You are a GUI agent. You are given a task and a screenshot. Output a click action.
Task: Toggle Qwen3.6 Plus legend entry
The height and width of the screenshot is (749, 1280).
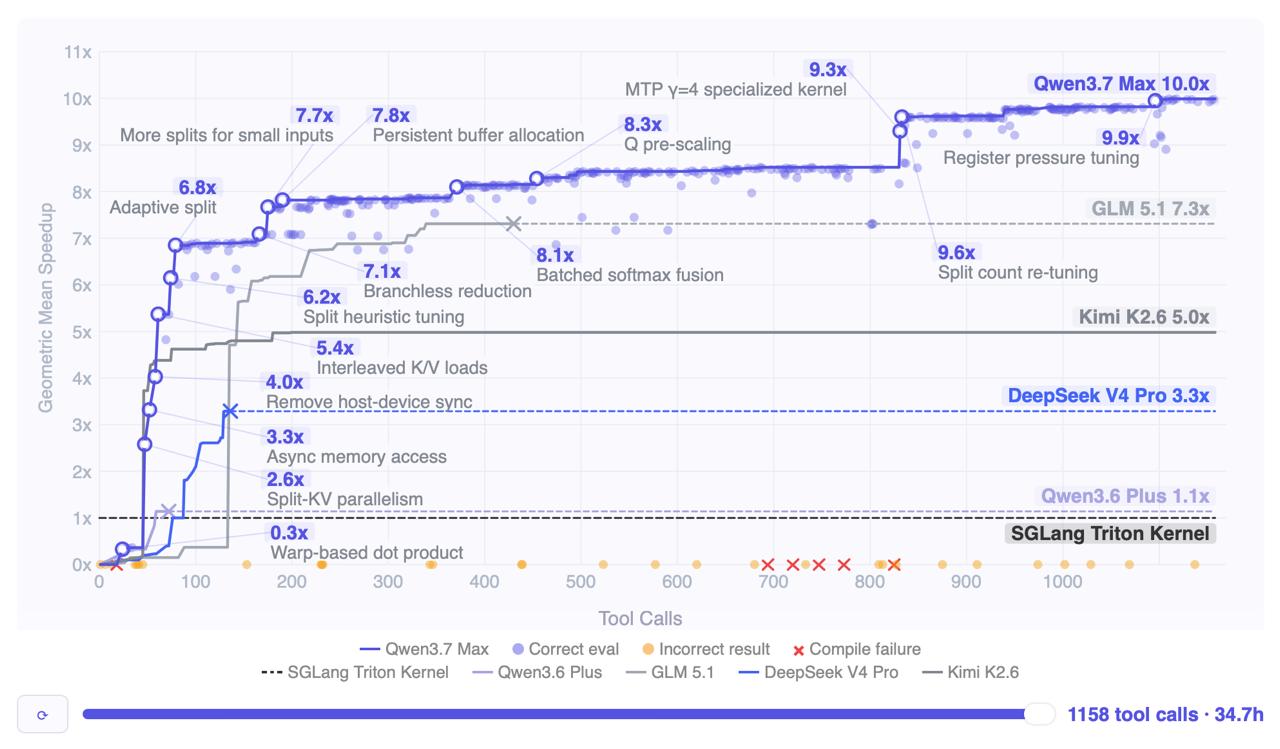click(535, 672)
